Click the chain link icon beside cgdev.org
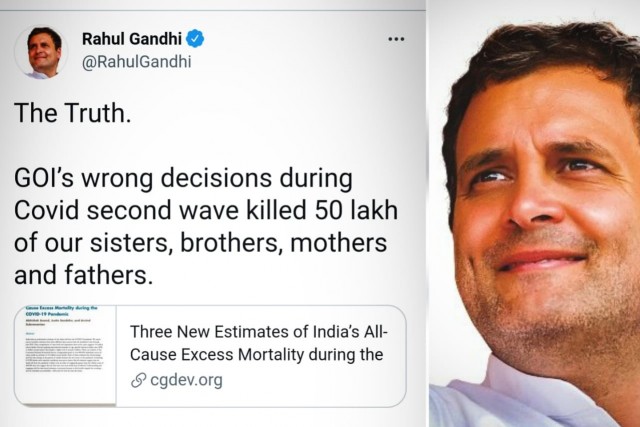This screenshot has width=640, height=427. 139,380
